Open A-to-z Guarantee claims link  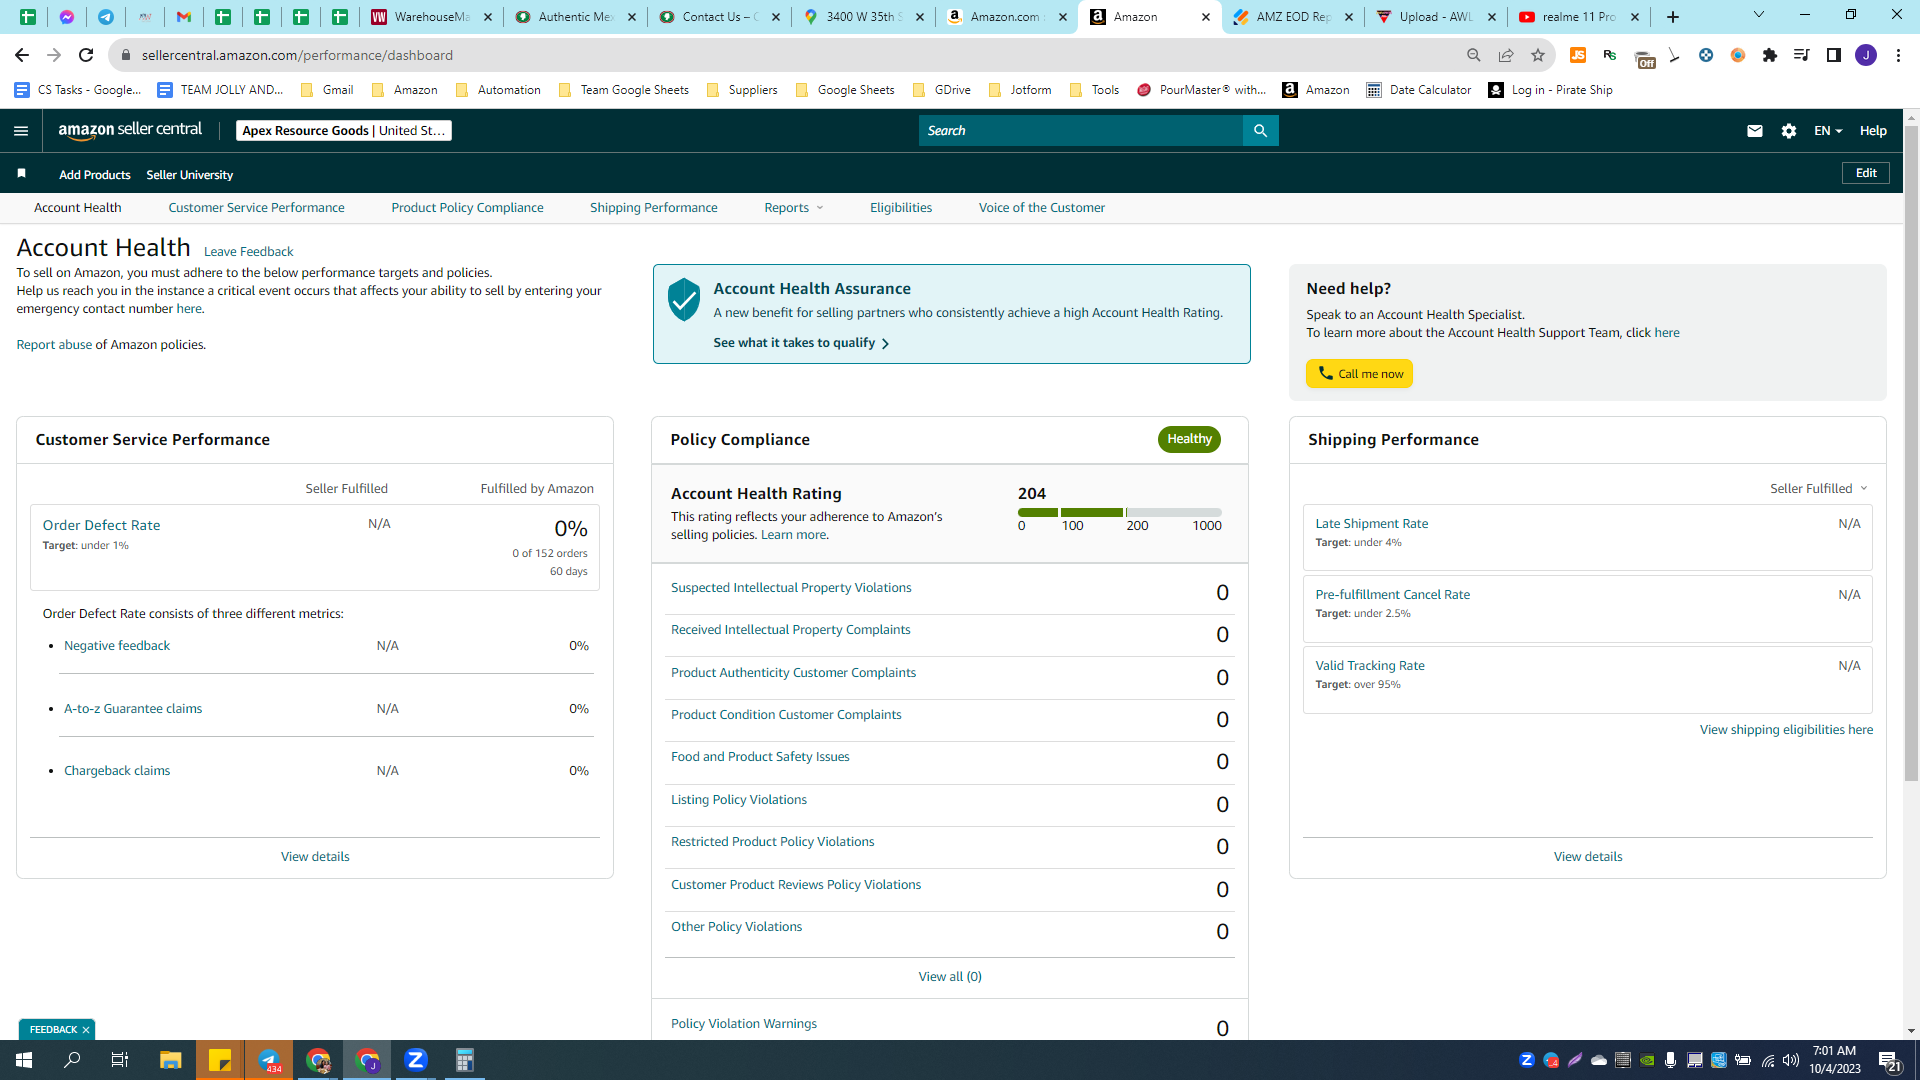tap(133, 709)
